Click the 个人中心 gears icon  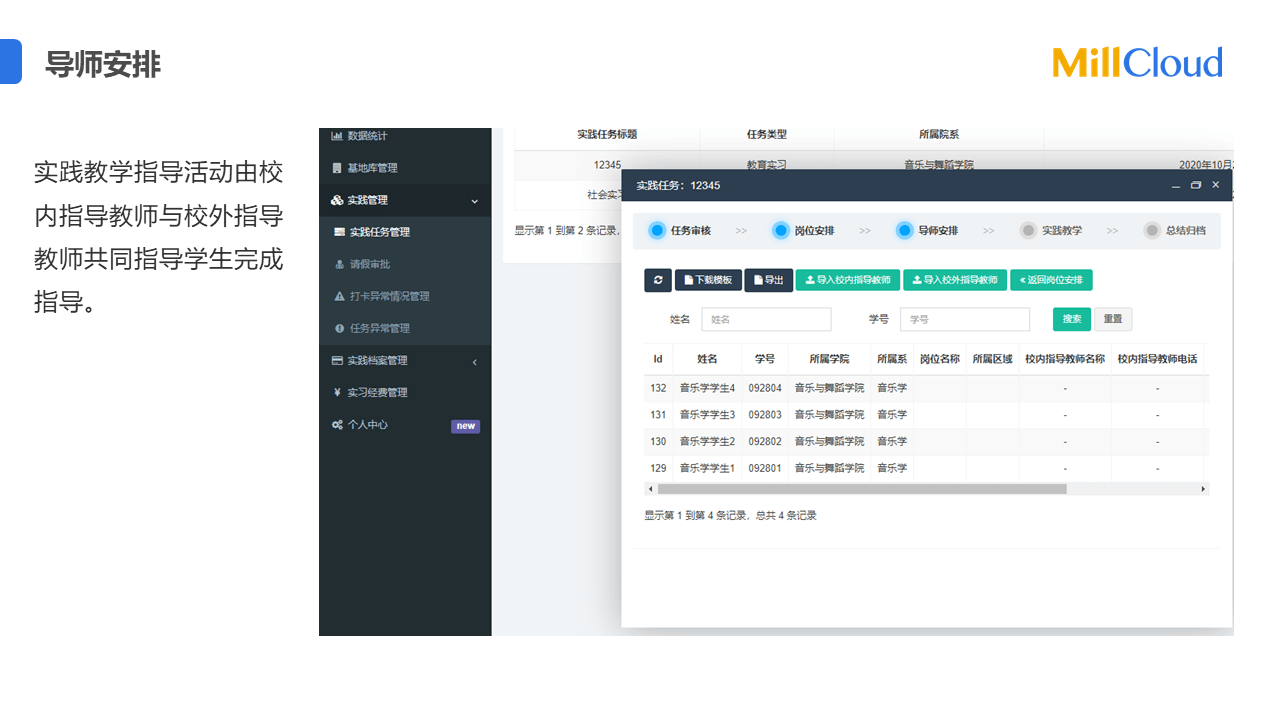tap(337, 425)
